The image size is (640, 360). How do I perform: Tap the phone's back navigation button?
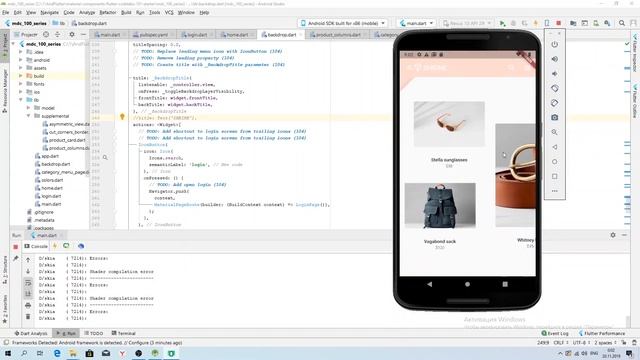coord(429,284)
